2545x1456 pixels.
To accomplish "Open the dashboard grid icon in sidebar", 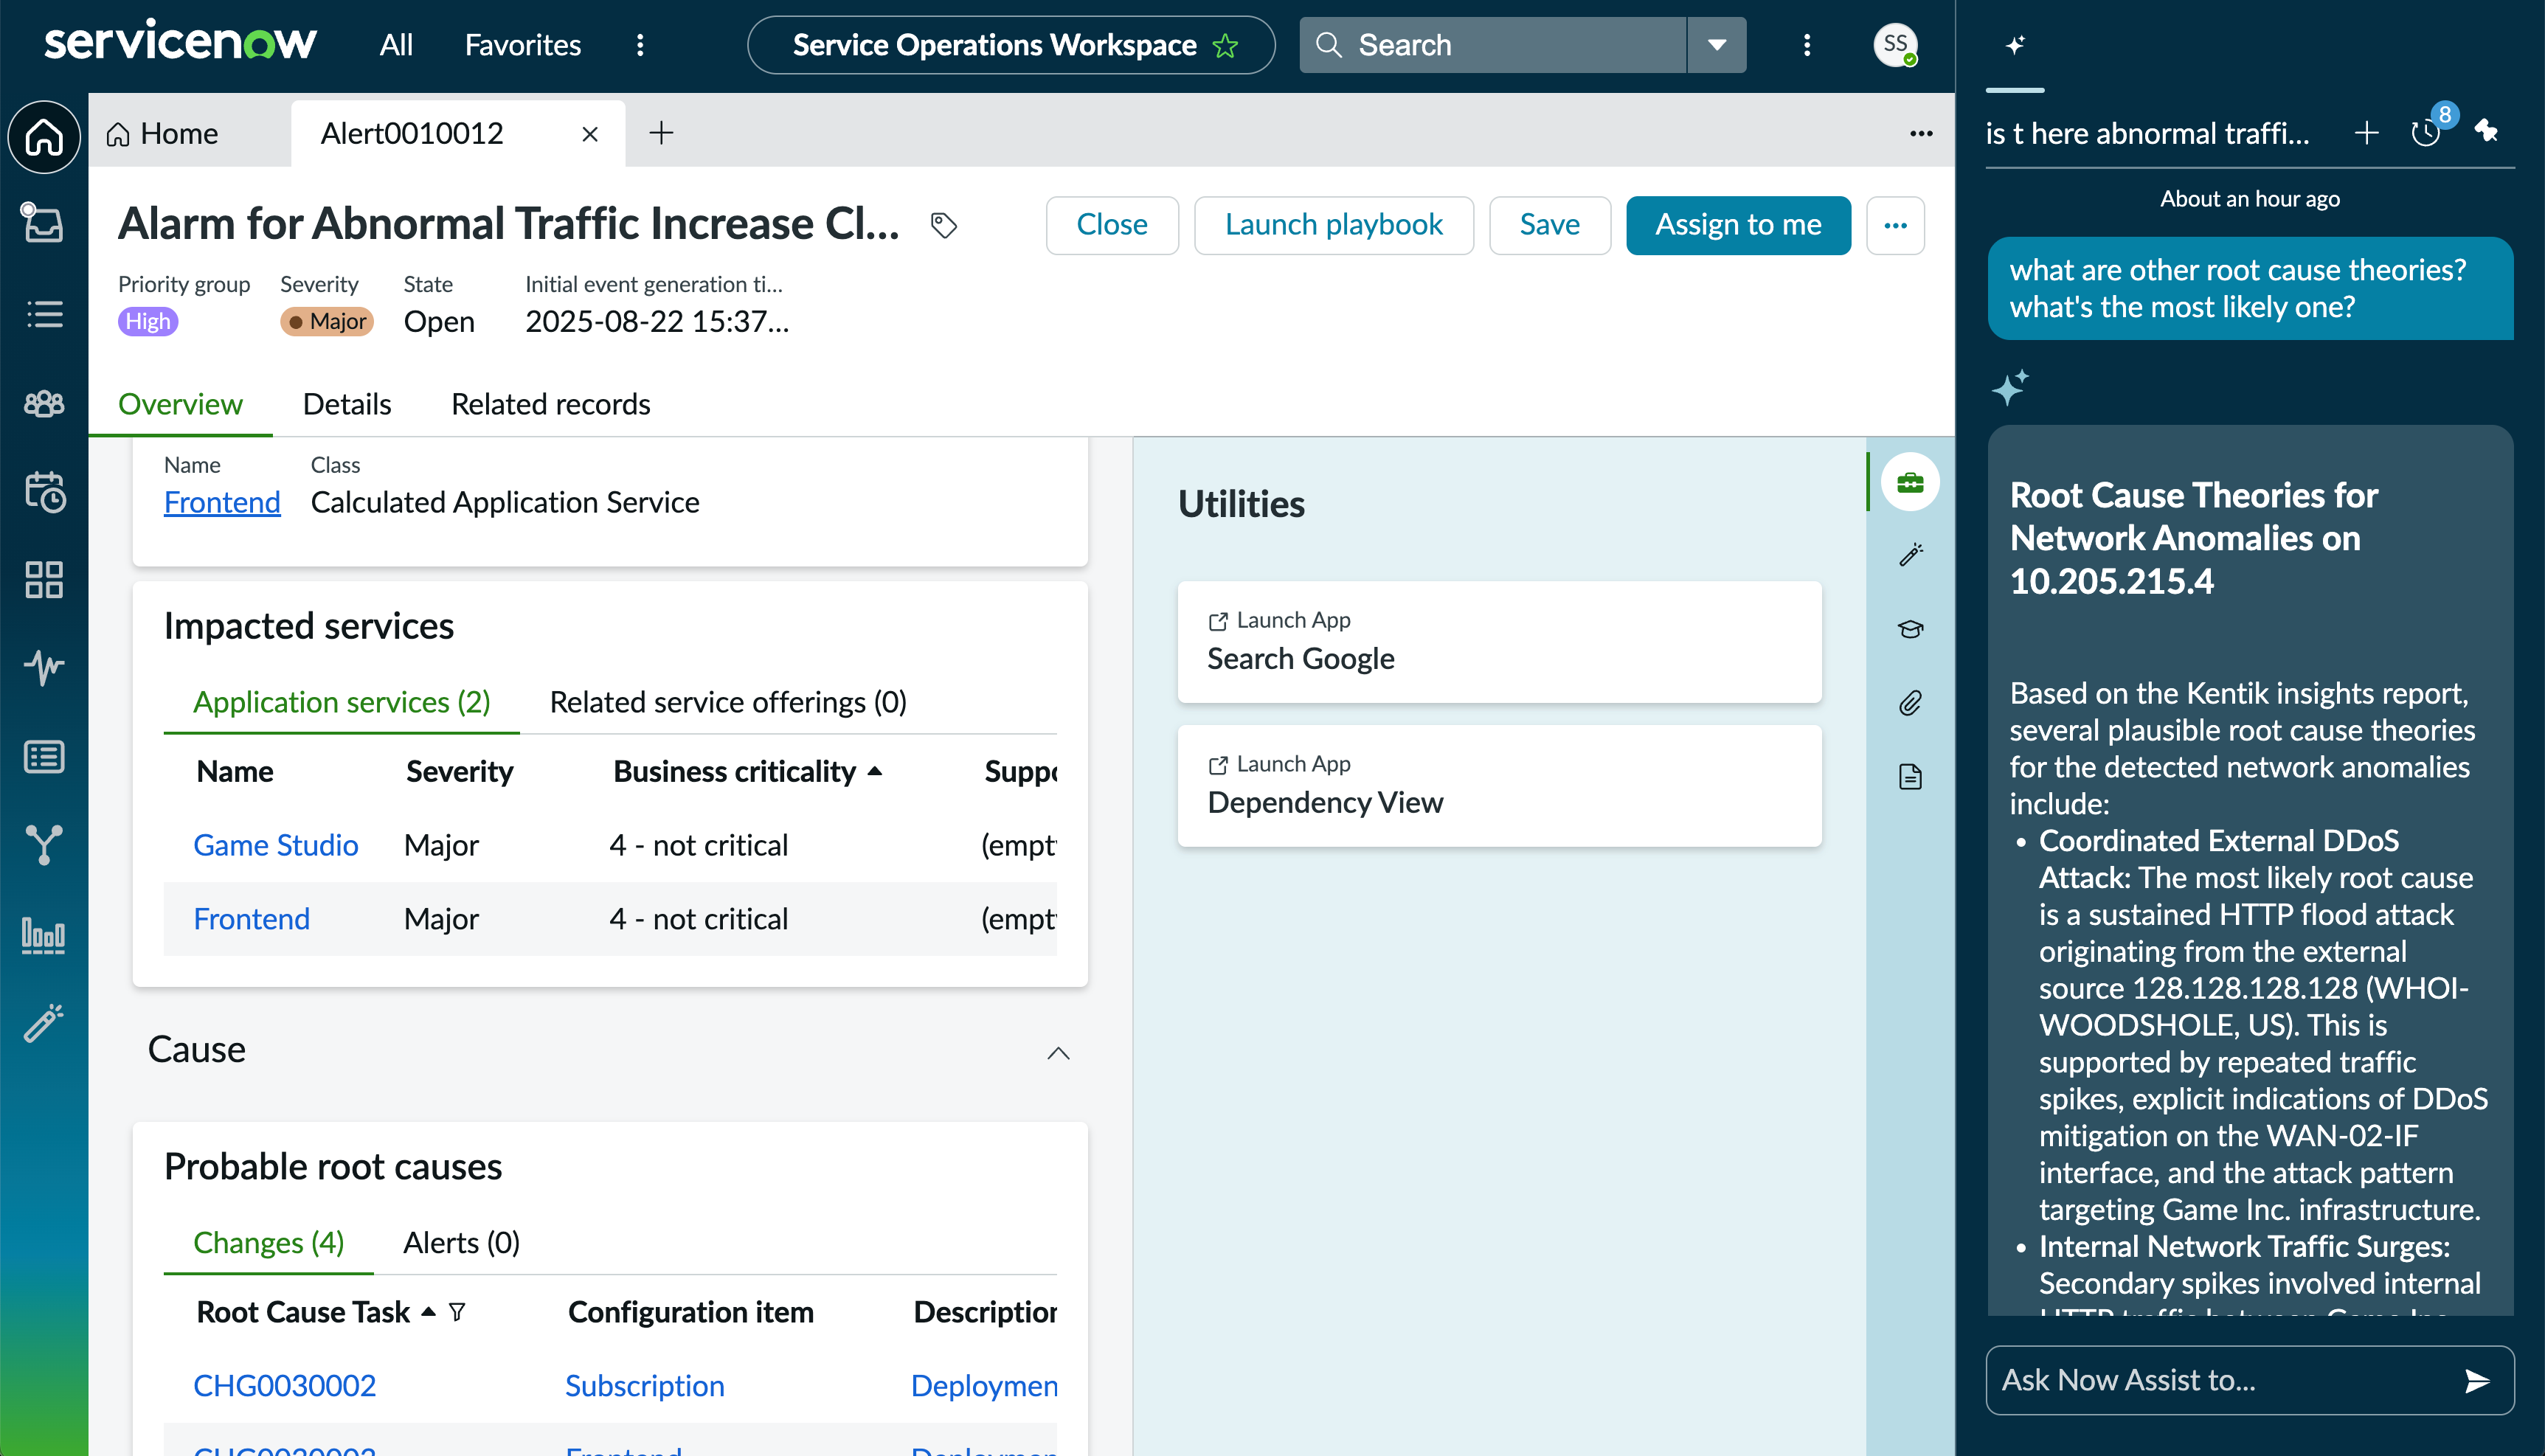I will click(44, 579).
